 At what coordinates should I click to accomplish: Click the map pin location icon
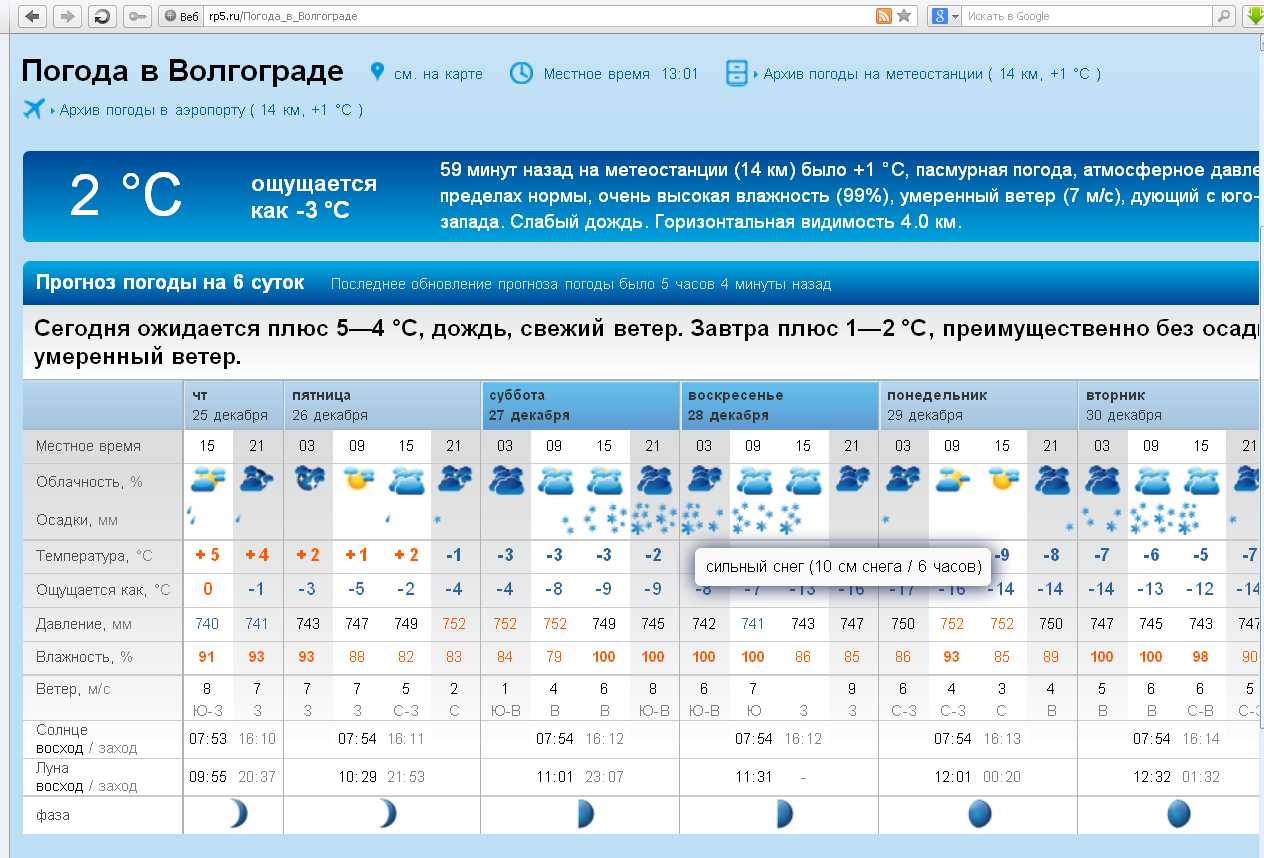[377, 72]
